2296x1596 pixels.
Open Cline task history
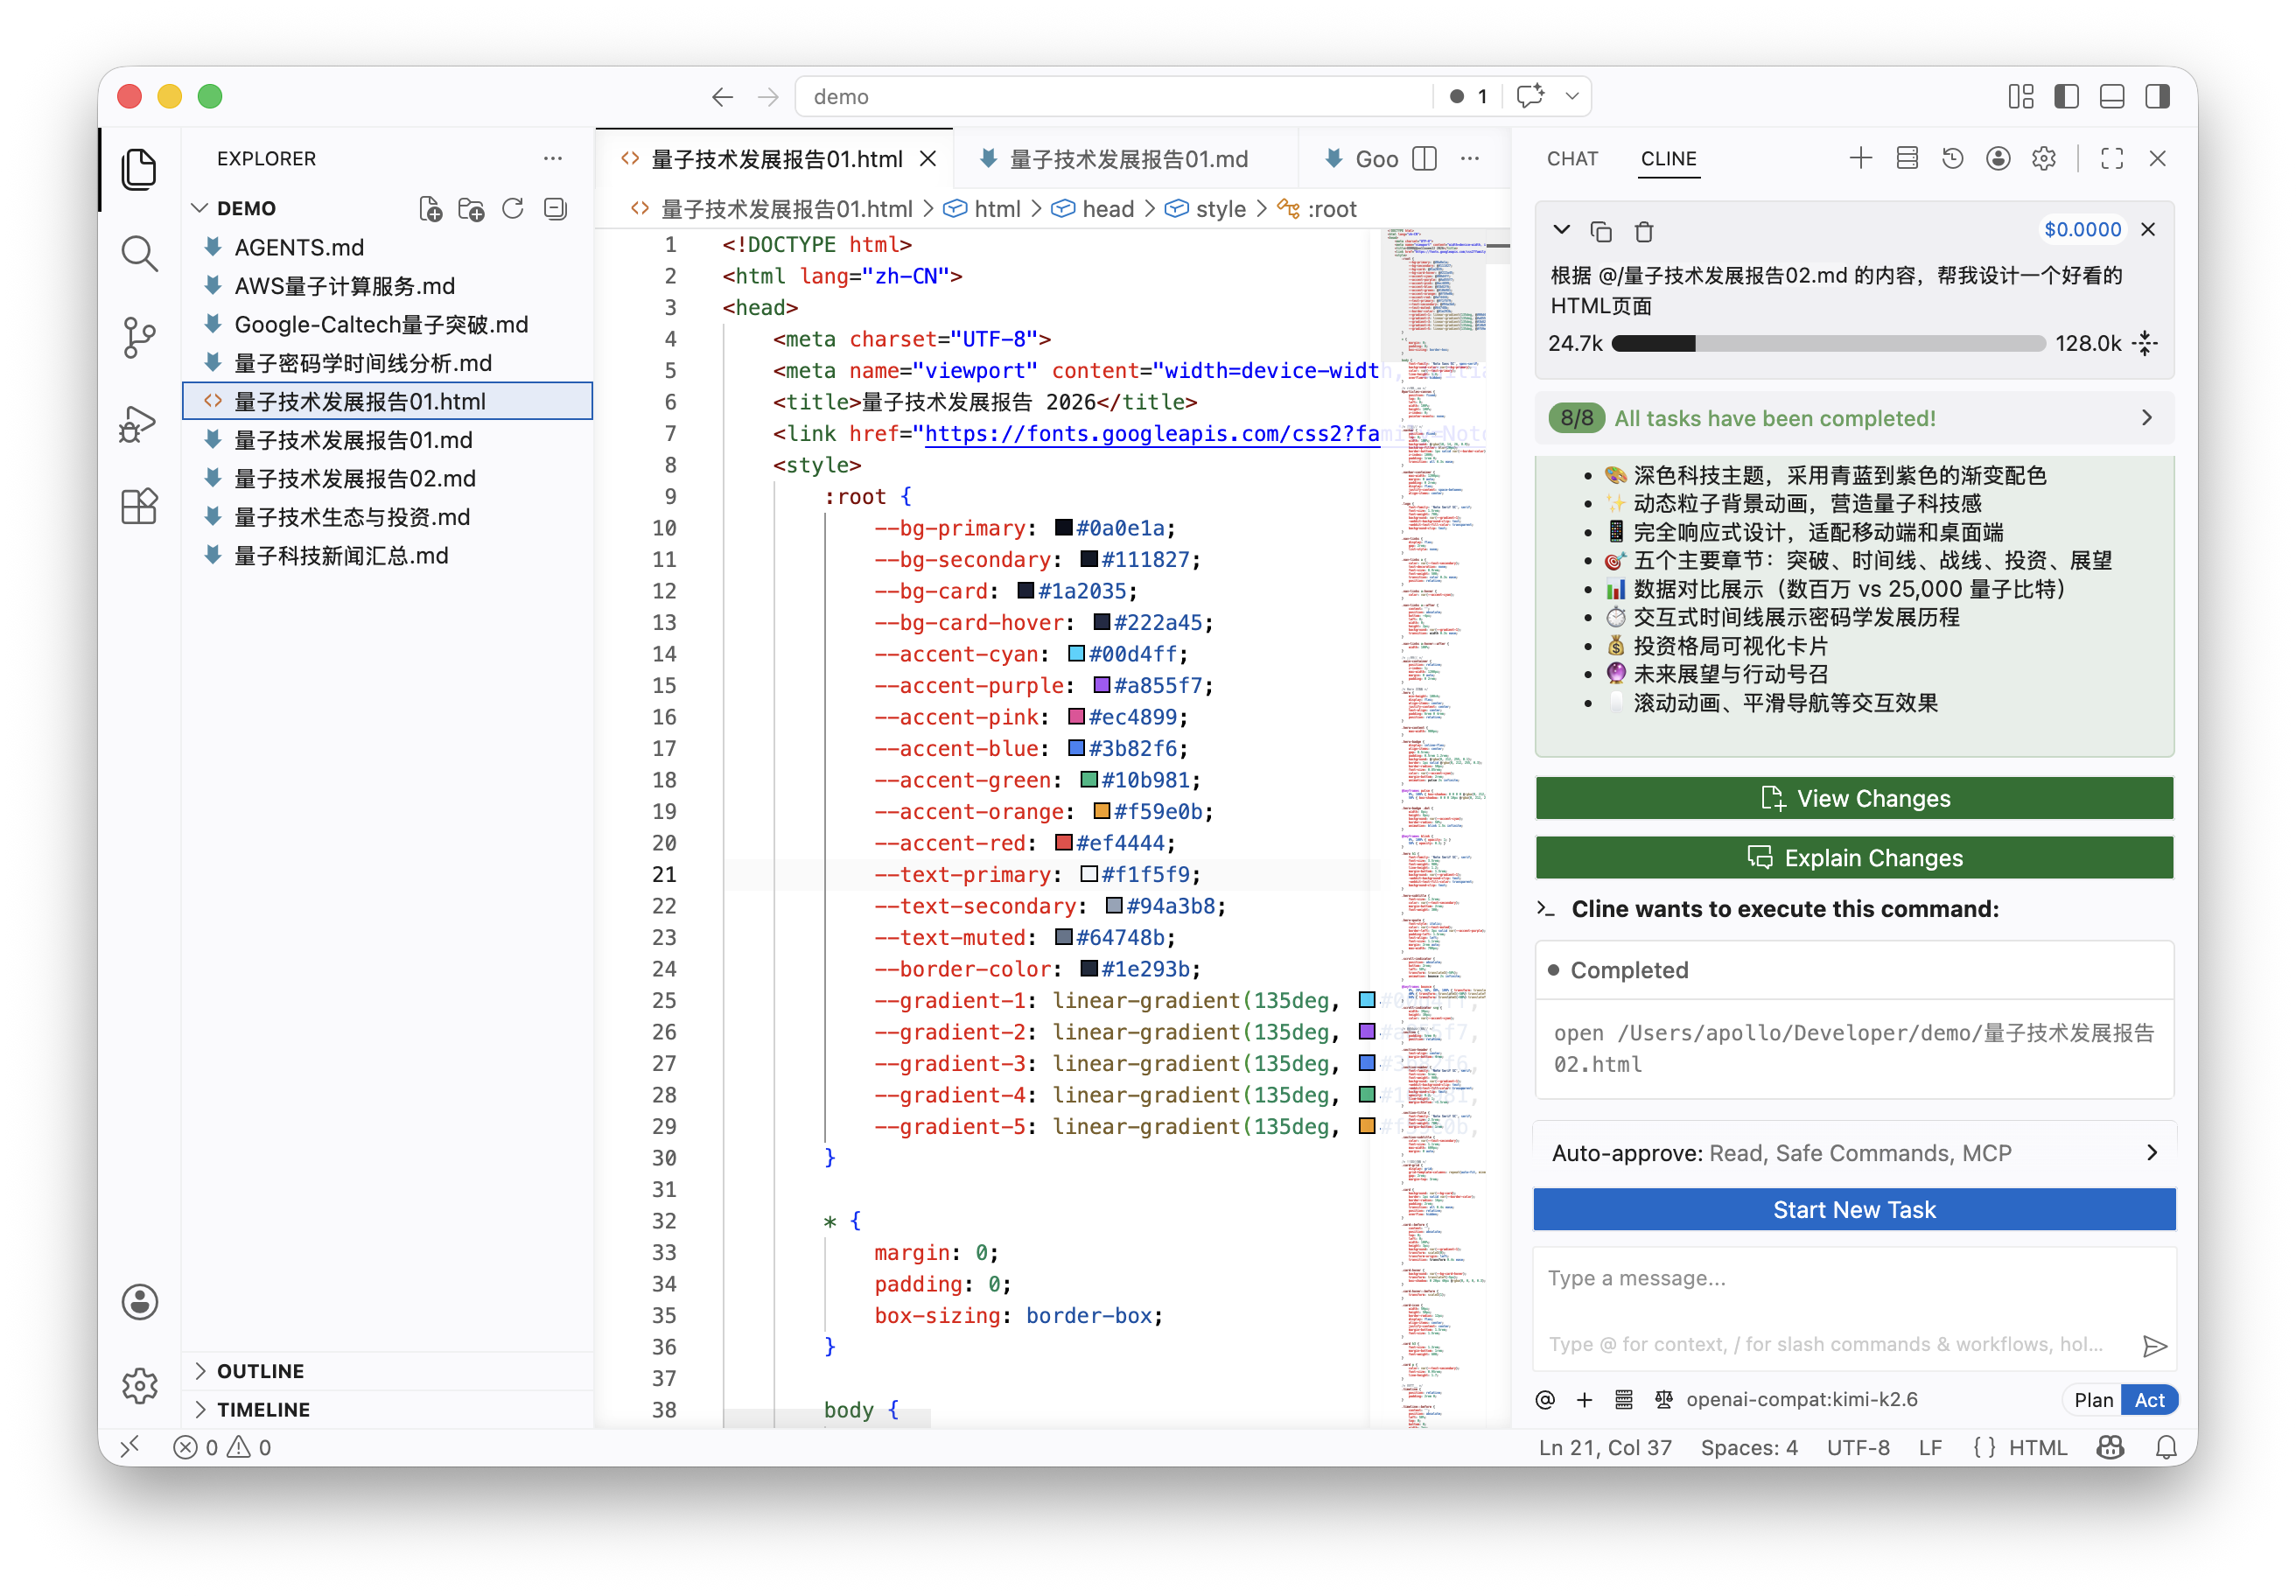point(1953,158)
